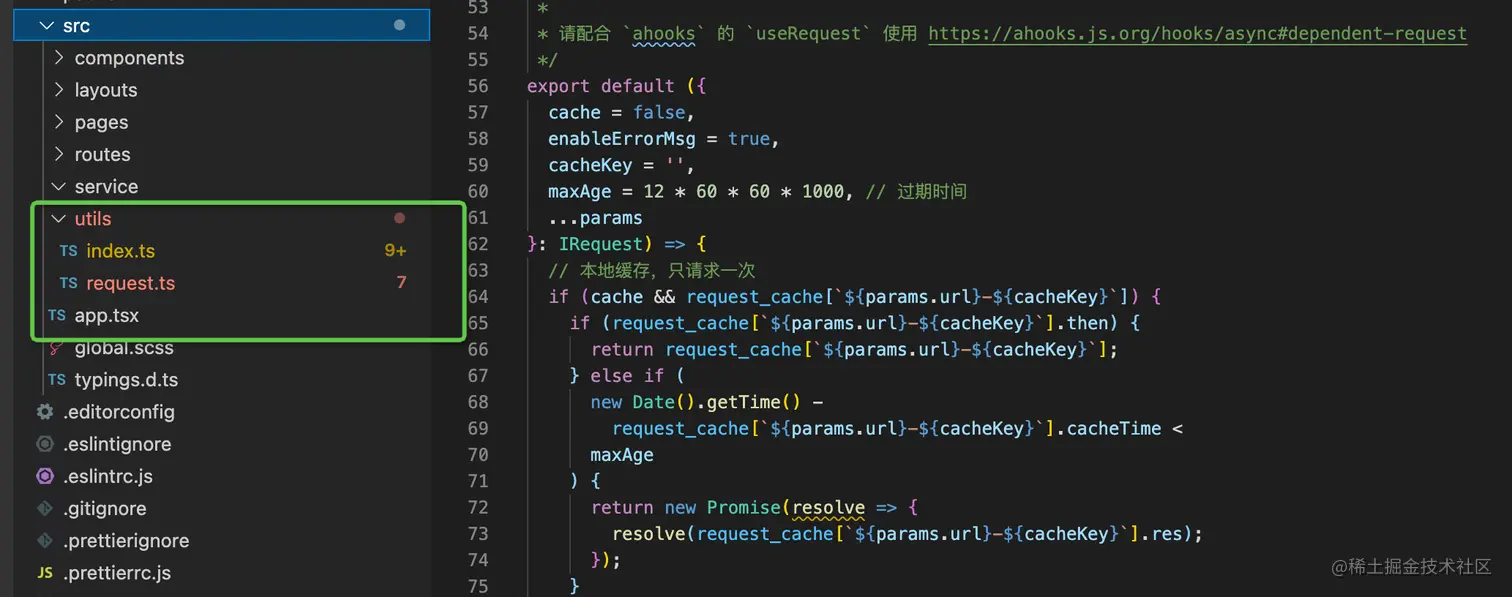
Task: Click 'new Date().getTime()' on line 68
Action: click(x=696, y=402)
